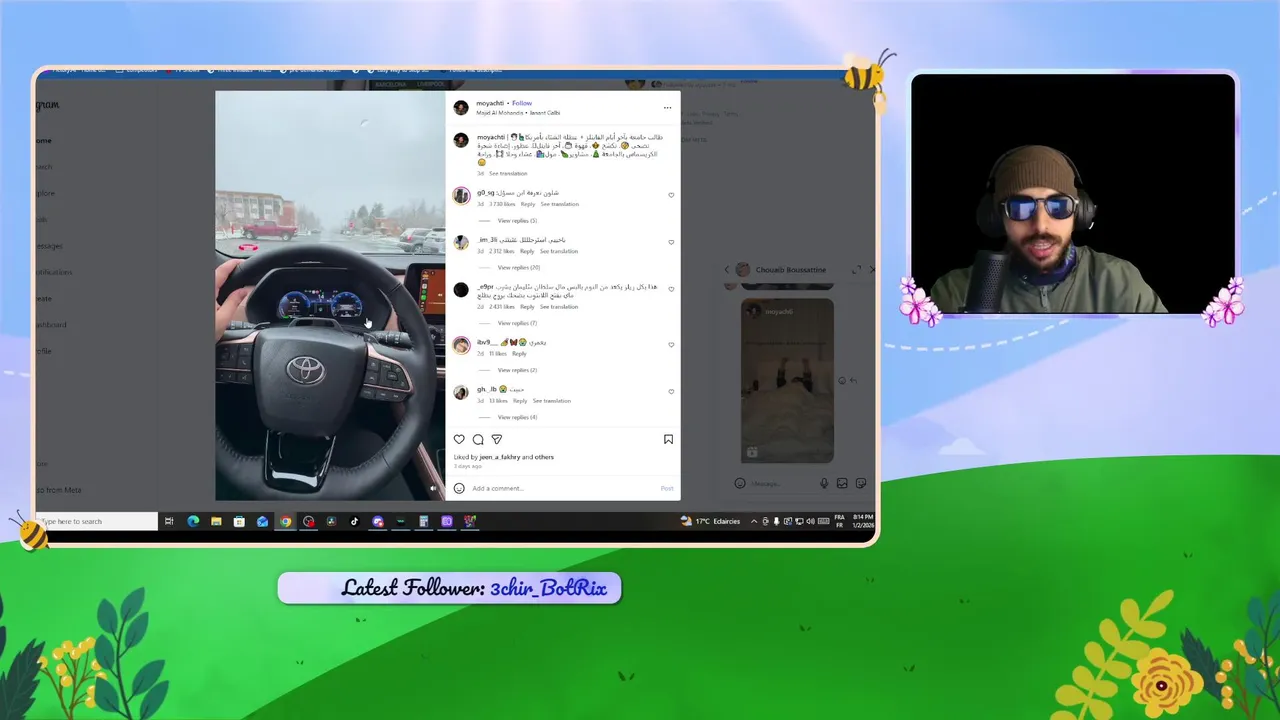Open the volume icon in the system tray
The height and width of the screenshot is (720, 1280).
pyautogui.click(x=810, y=521)
